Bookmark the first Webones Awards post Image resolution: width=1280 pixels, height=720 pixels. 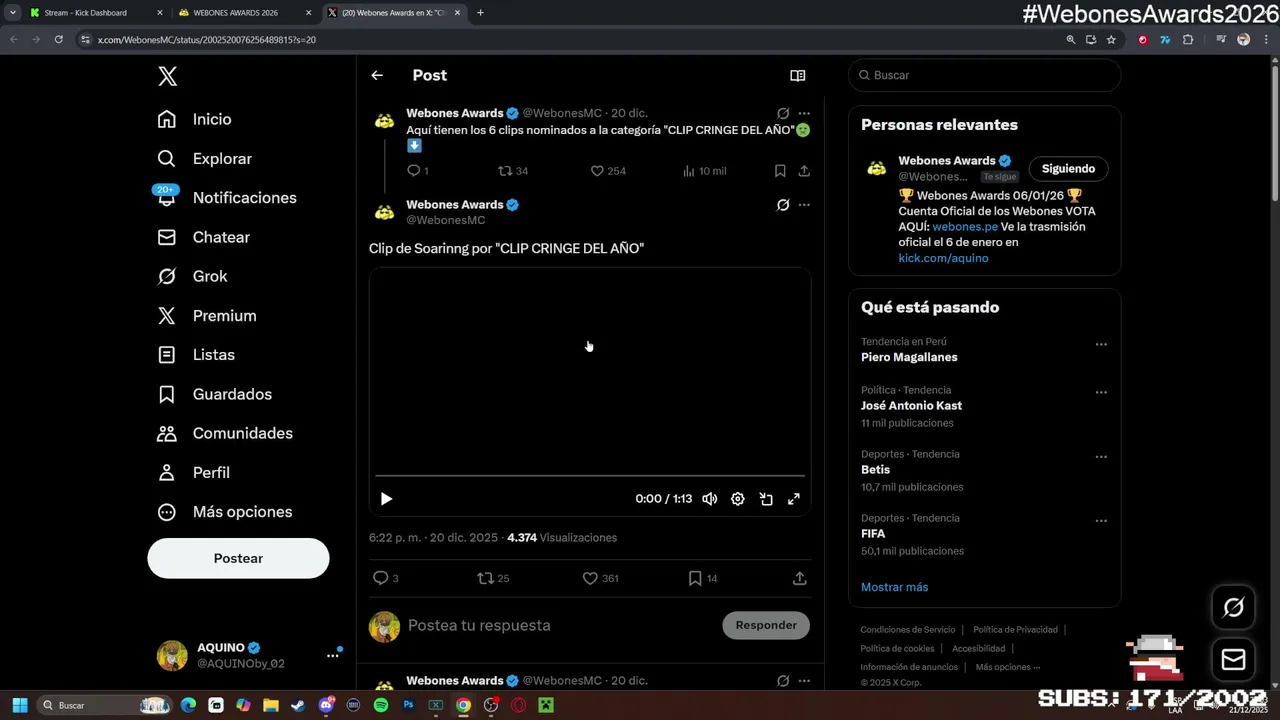780,171
